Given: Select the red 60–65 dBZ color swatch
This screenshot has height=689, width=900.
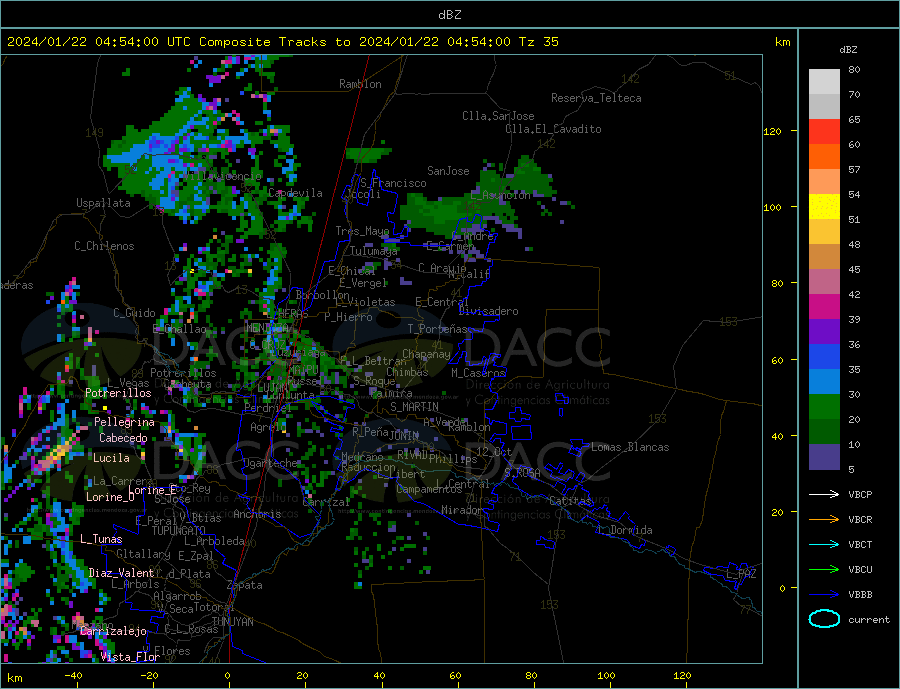Looking at the screenshot, I should [825, 131].
